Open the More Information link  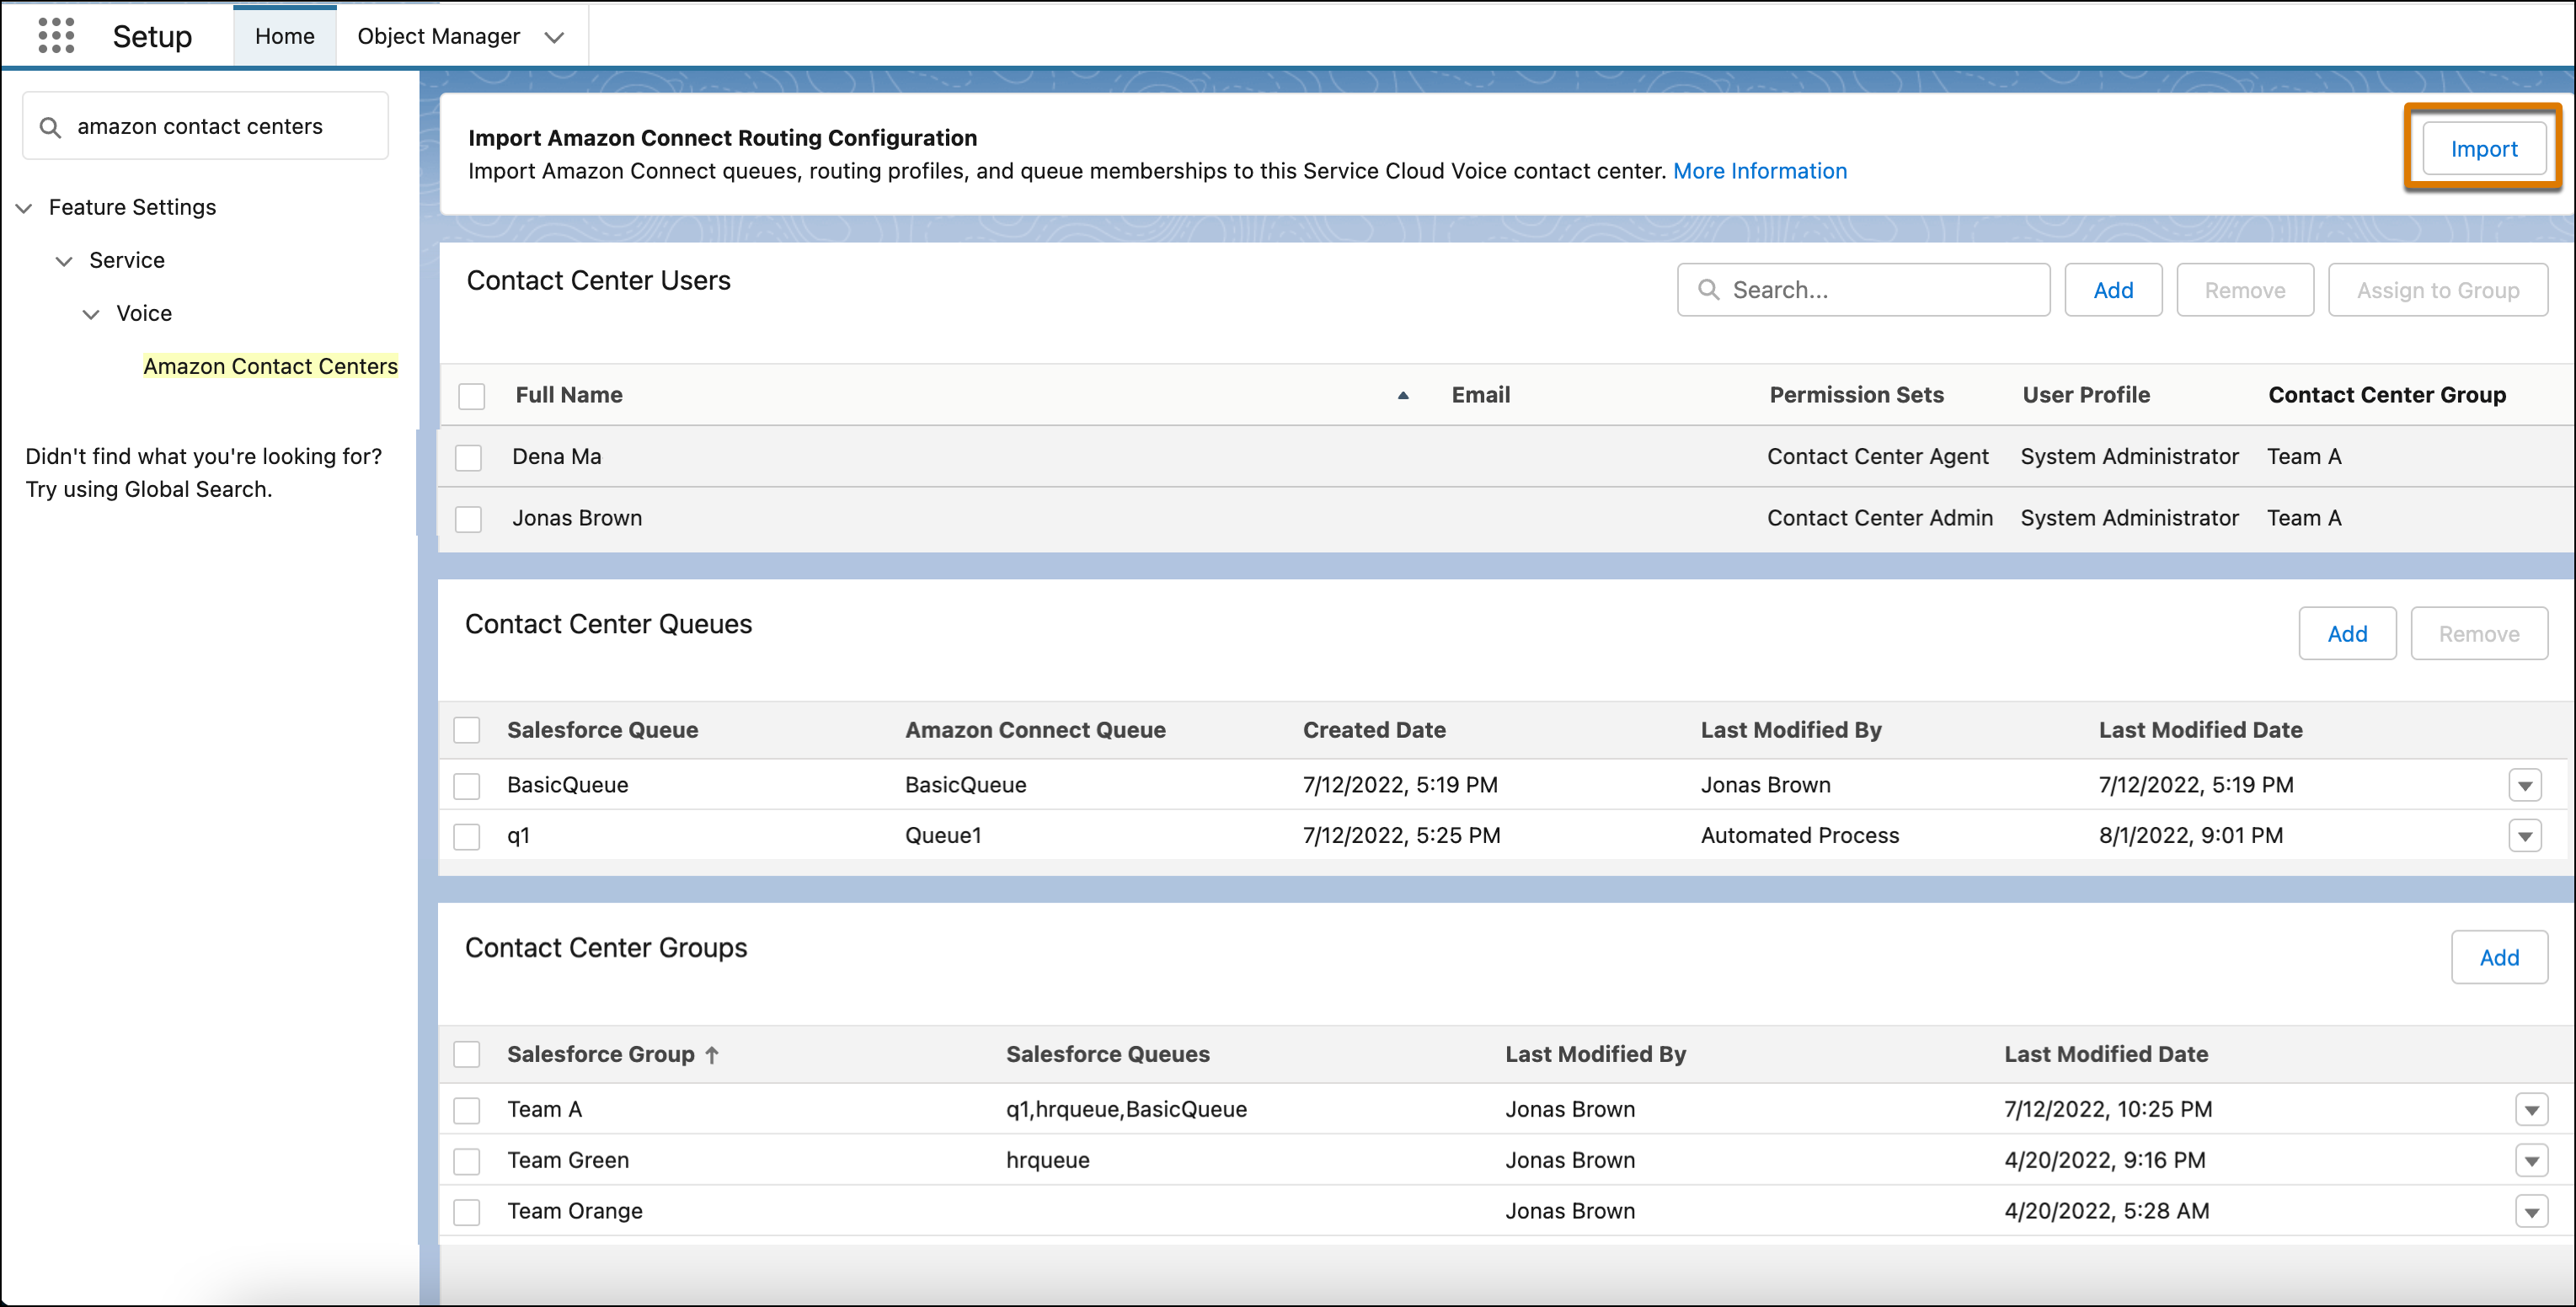(x=1759, y=171)
